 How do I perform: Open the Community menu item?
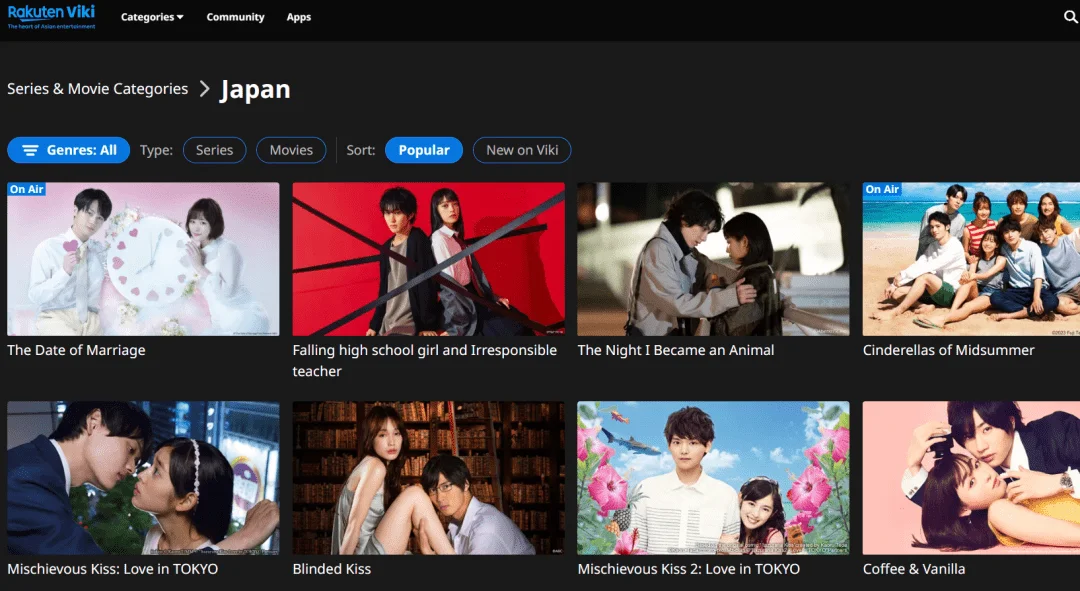(235, 17)
